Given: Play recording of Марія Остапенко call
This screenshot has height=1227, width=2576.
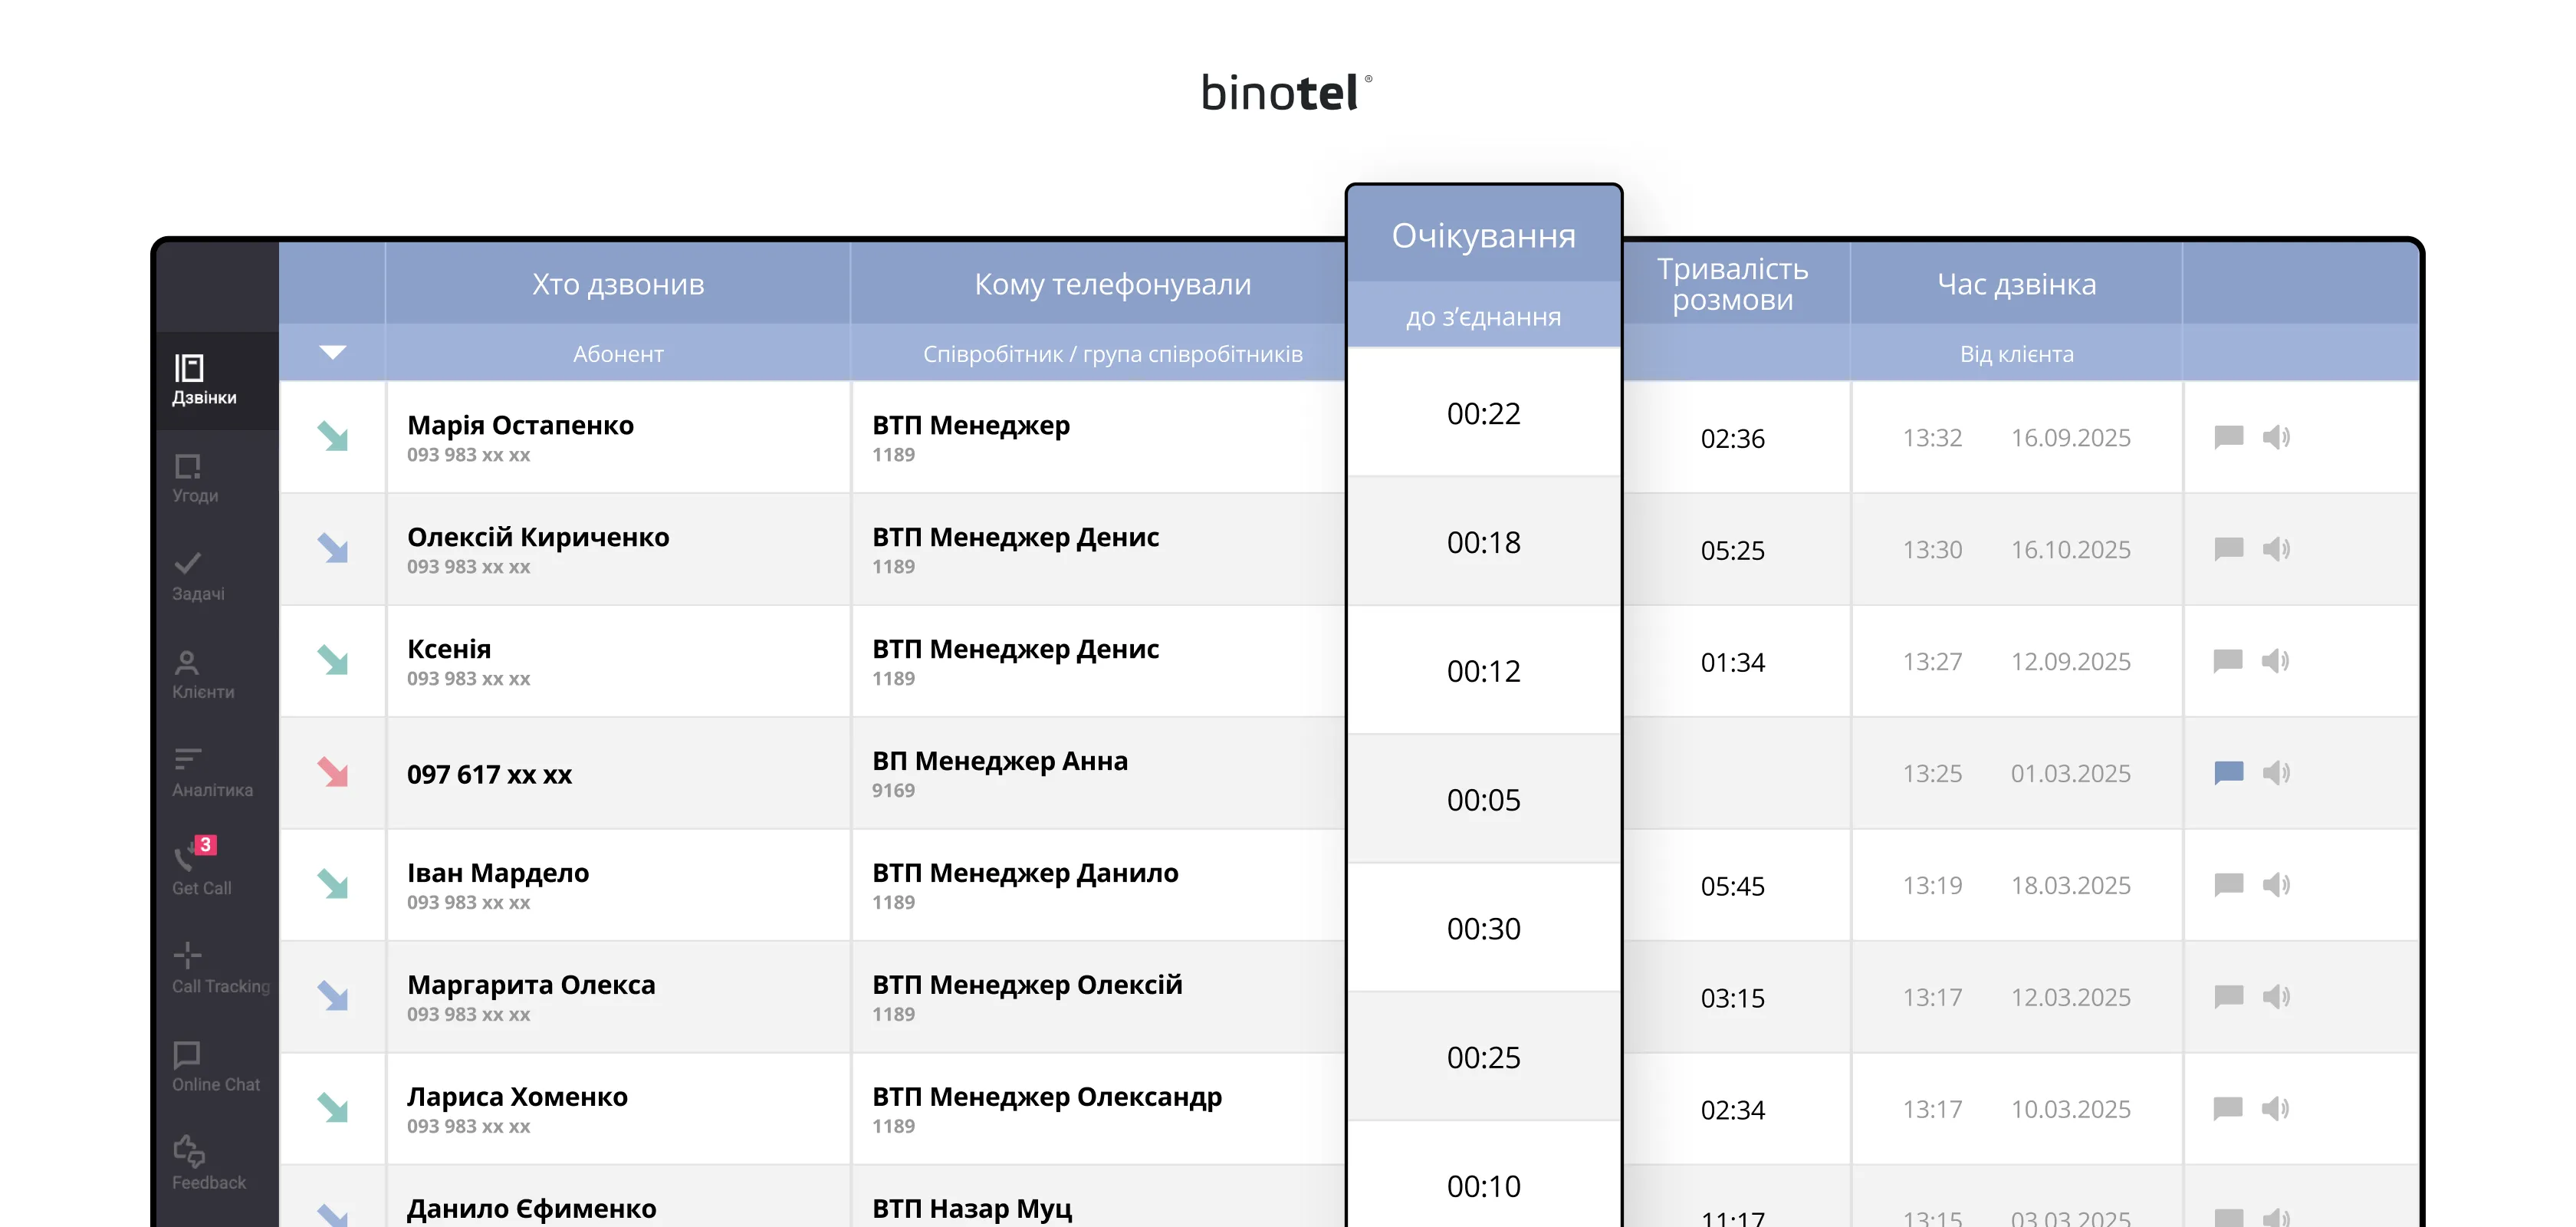Looking at the screenshot, I should (2276, 437).
